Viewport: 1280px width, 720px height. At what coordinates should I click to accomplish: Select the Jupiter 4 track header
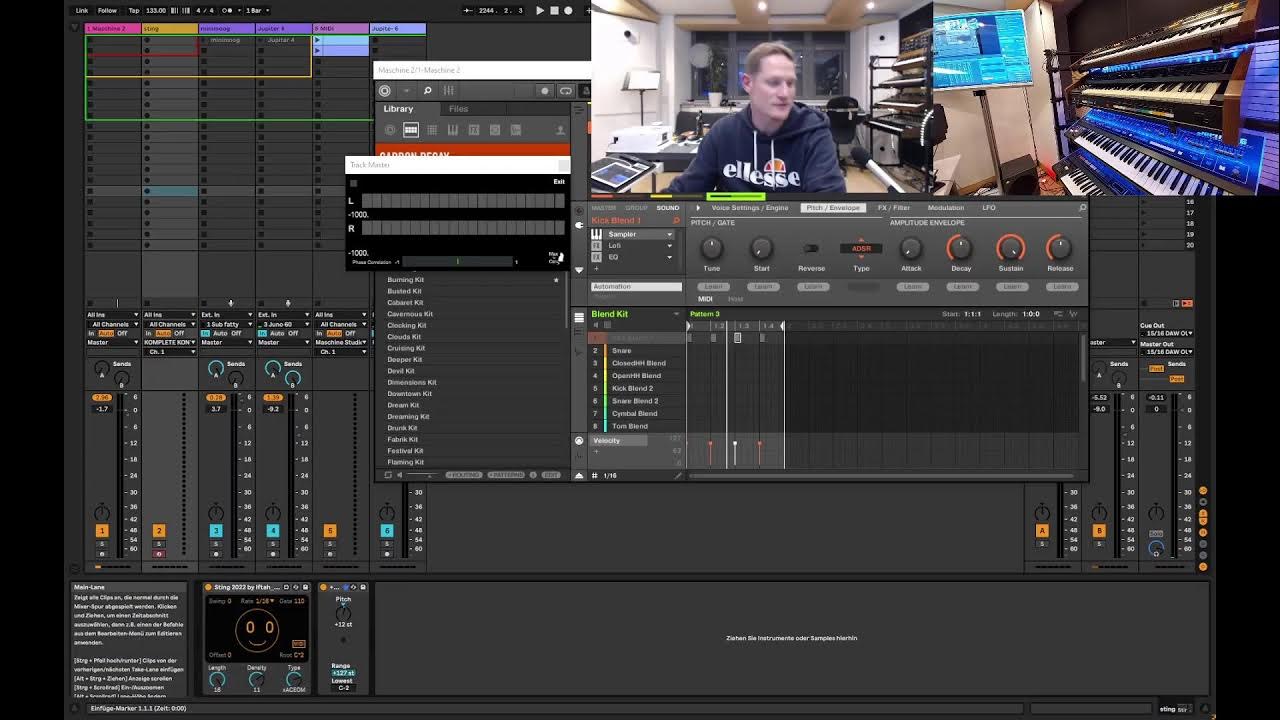[284, 28]
